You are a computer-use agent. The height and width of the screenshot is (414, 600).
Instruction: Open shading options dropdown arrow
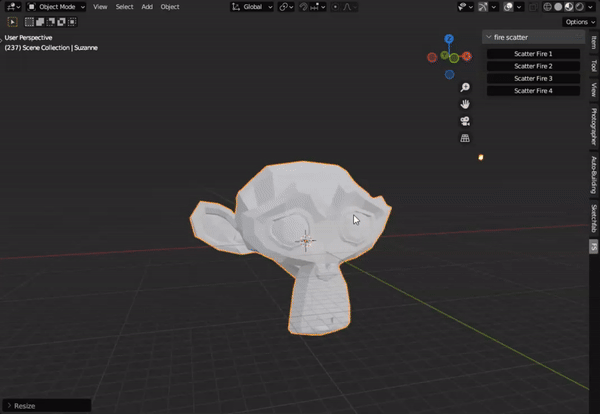(590, 7)
